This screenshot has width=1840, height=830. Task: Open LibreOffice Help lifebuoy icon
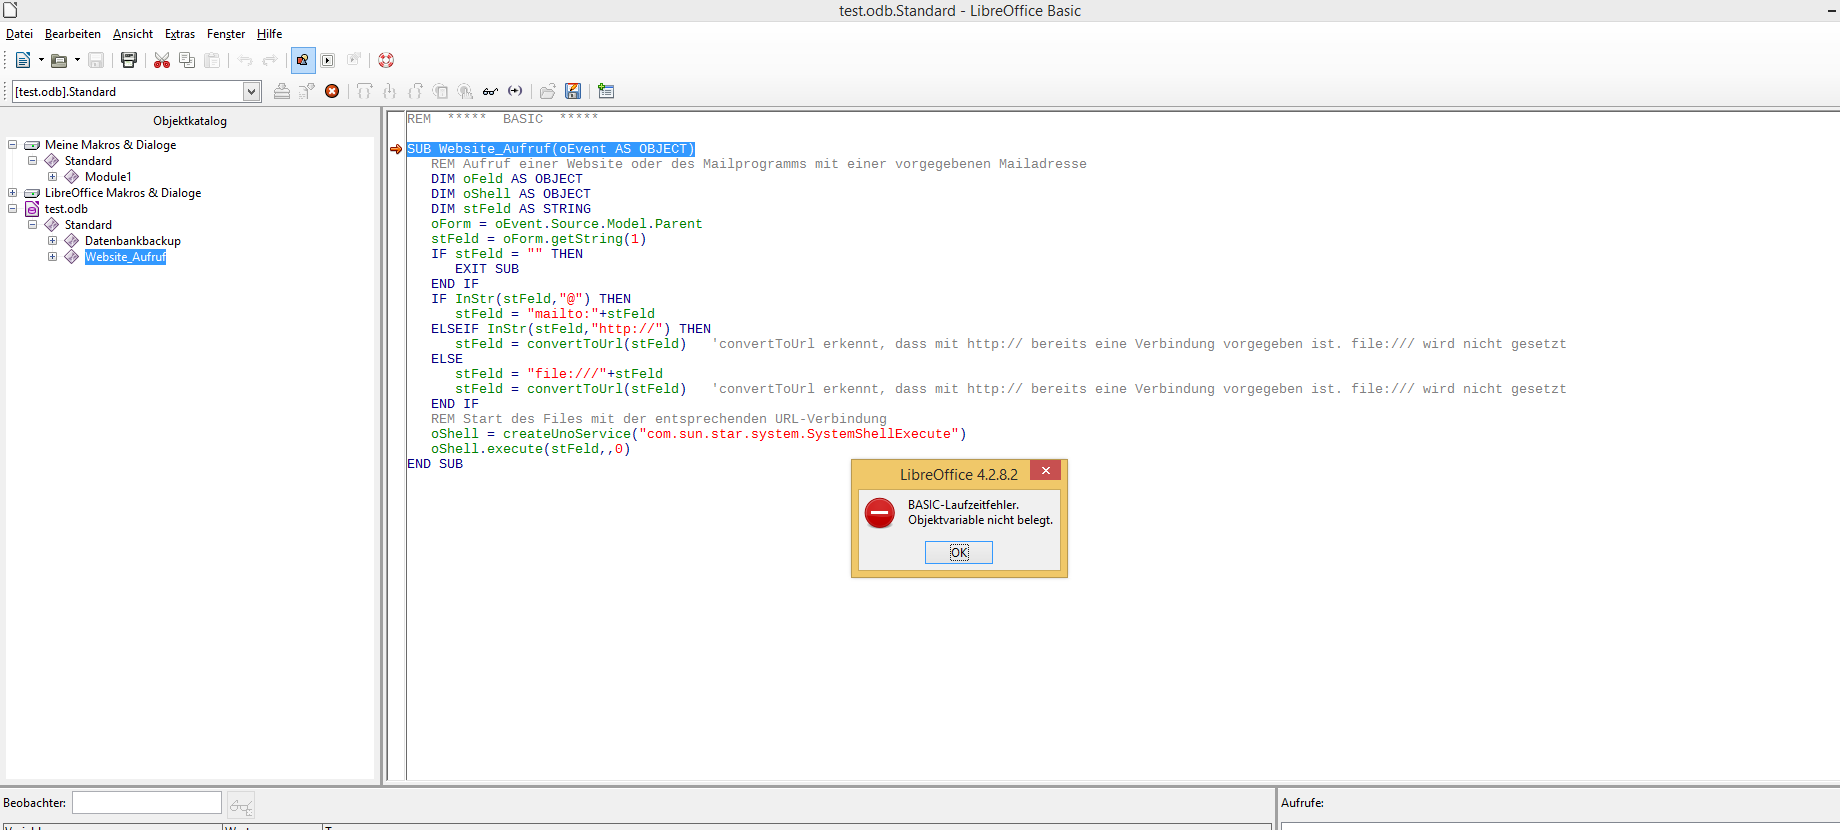386,60
